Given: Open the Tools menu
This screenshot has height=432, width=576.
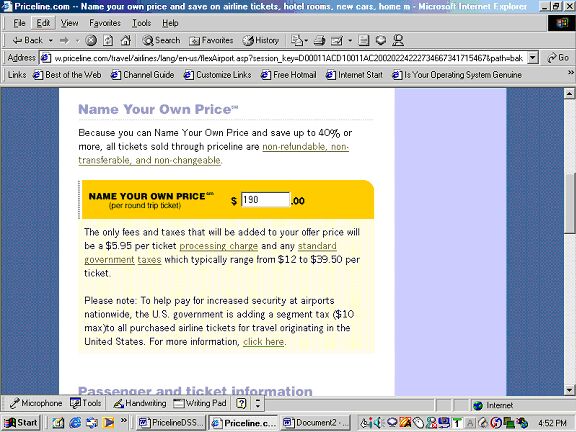Looking at the screenshot, I should click(x=141, y=23).
